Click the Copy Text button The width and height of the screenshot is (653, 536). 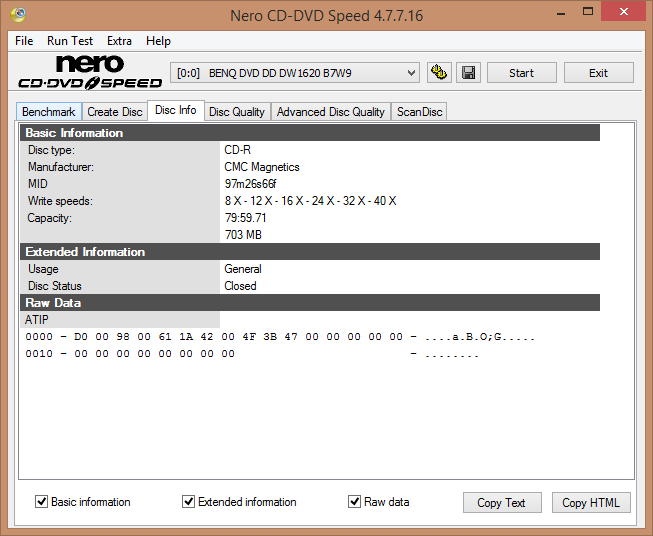coord(502,503)
